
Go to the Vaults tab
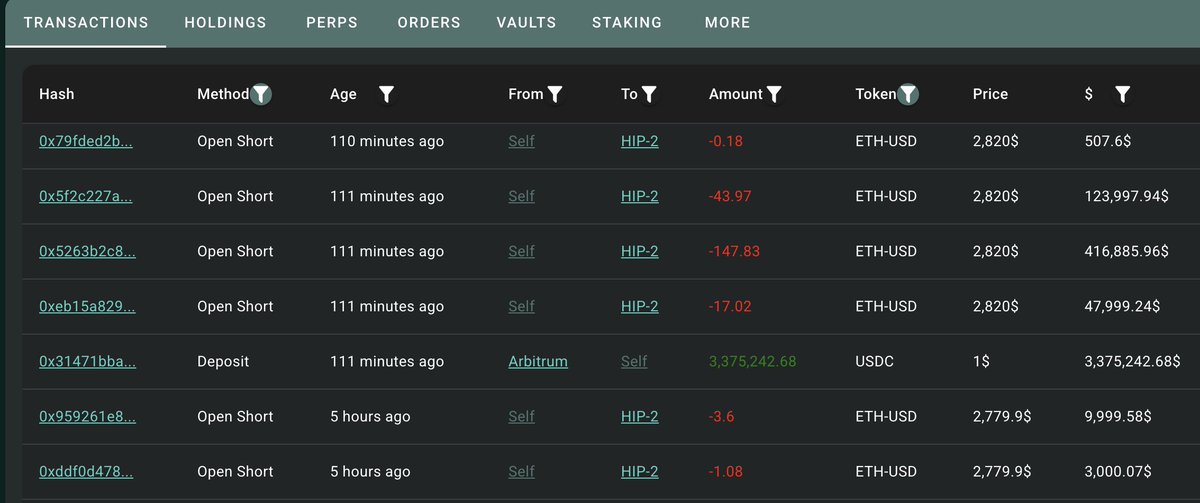pyautogui.click(x=526, y=22)
